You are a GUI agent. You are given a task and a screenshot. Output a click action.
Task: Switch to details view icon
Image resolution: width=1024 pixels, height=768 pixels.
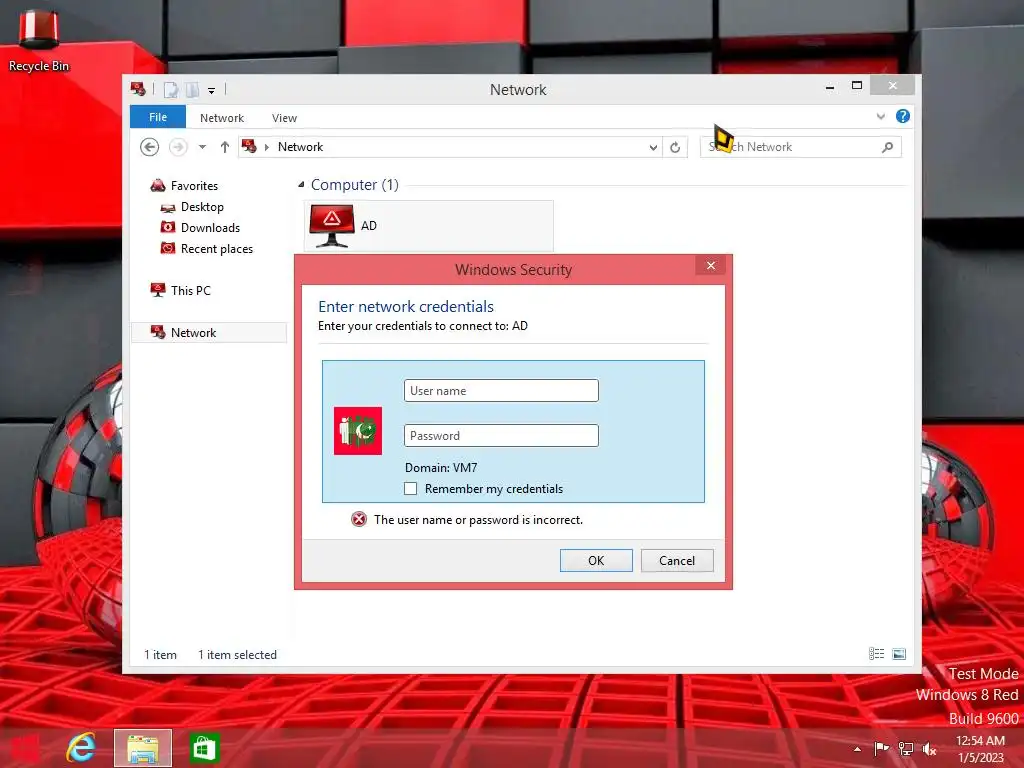click(x=876, y=654)
